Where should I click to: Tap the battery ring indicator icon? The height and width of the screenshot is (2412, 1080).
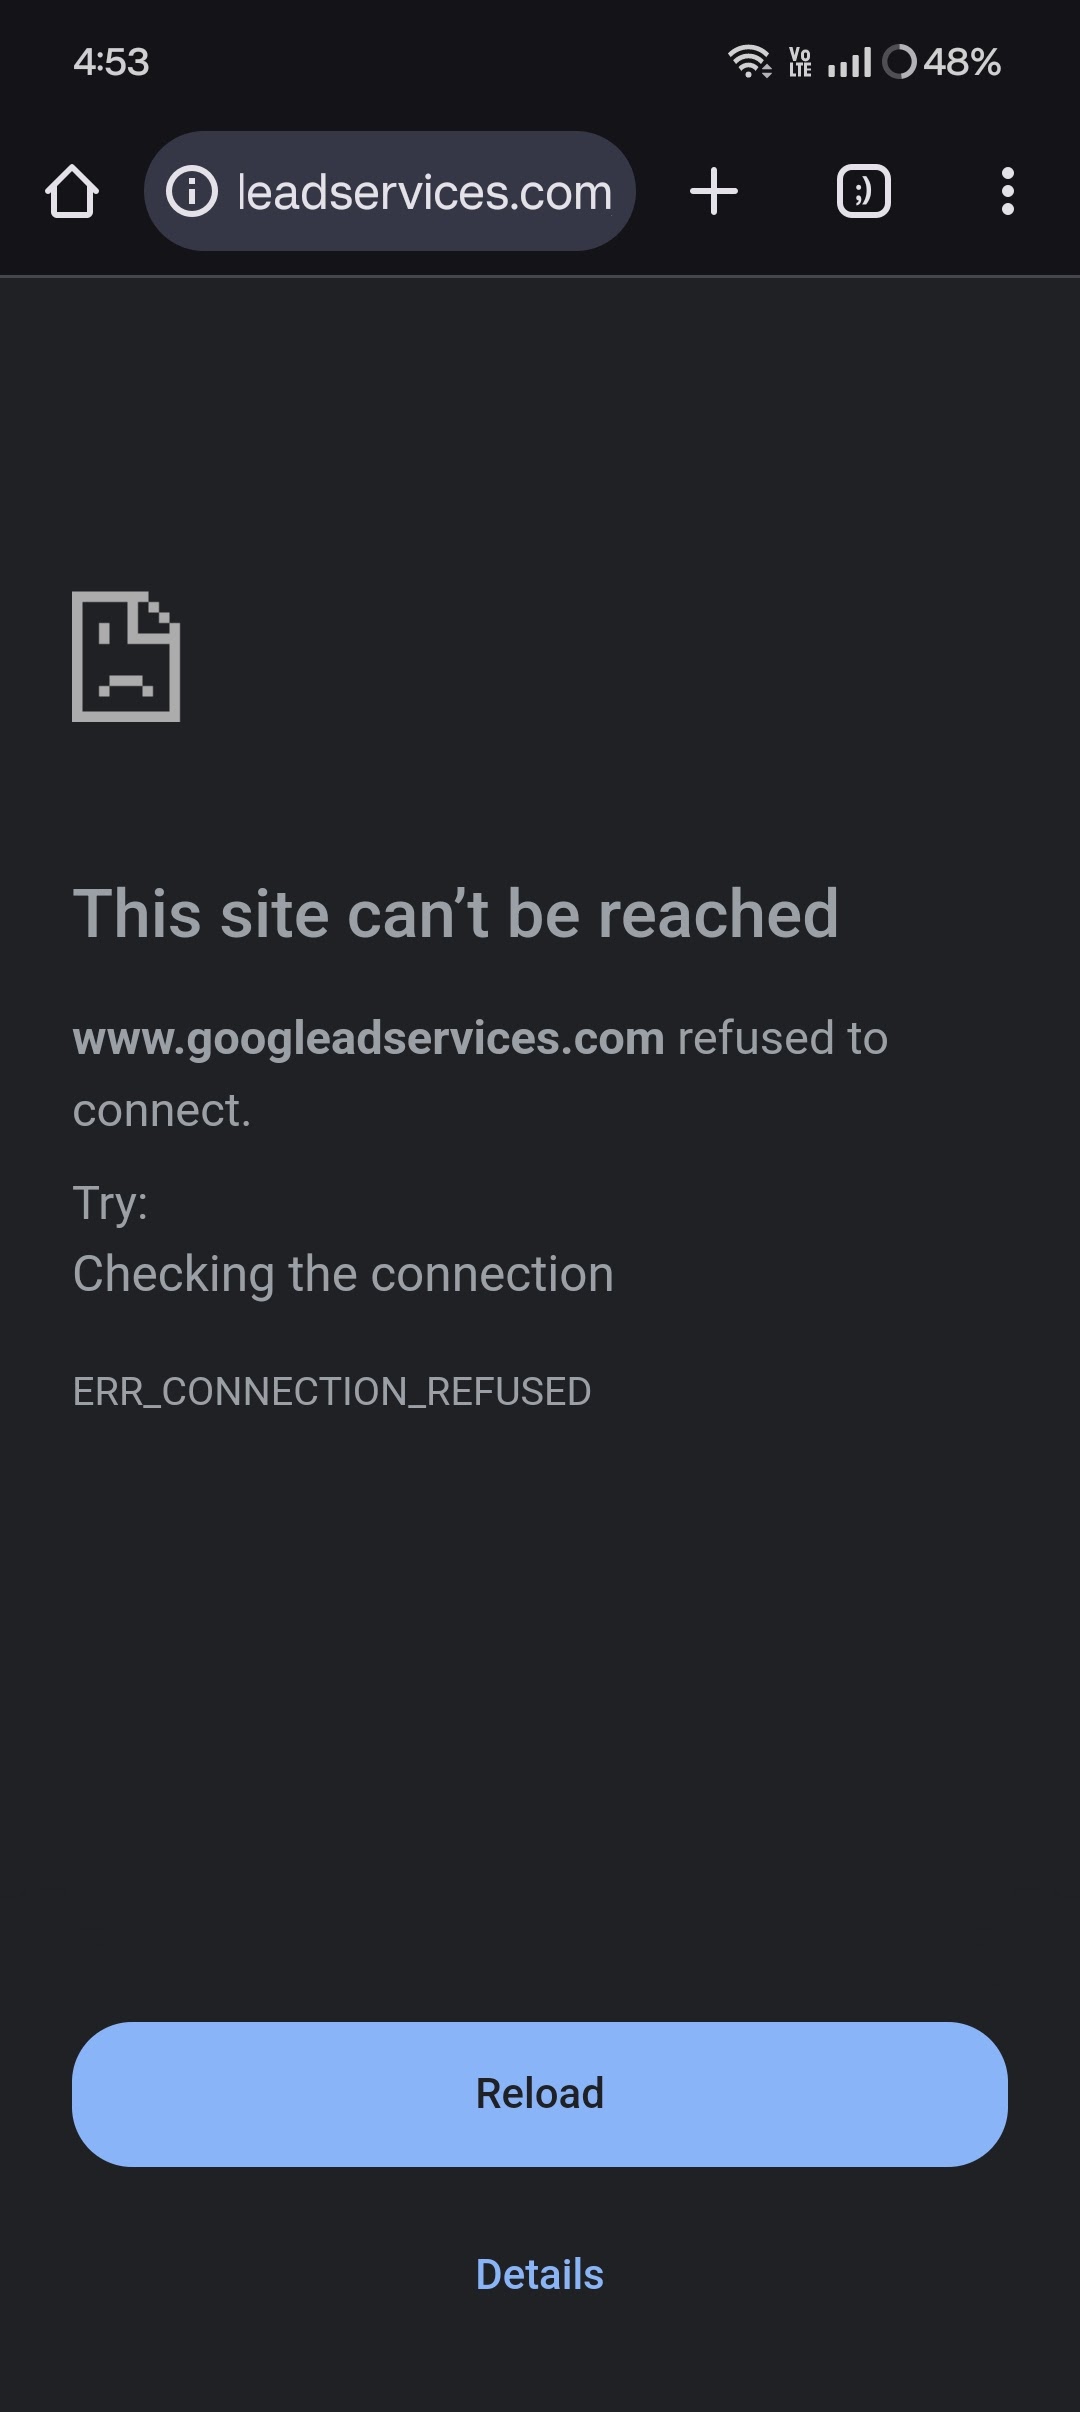tap(899, 62)
